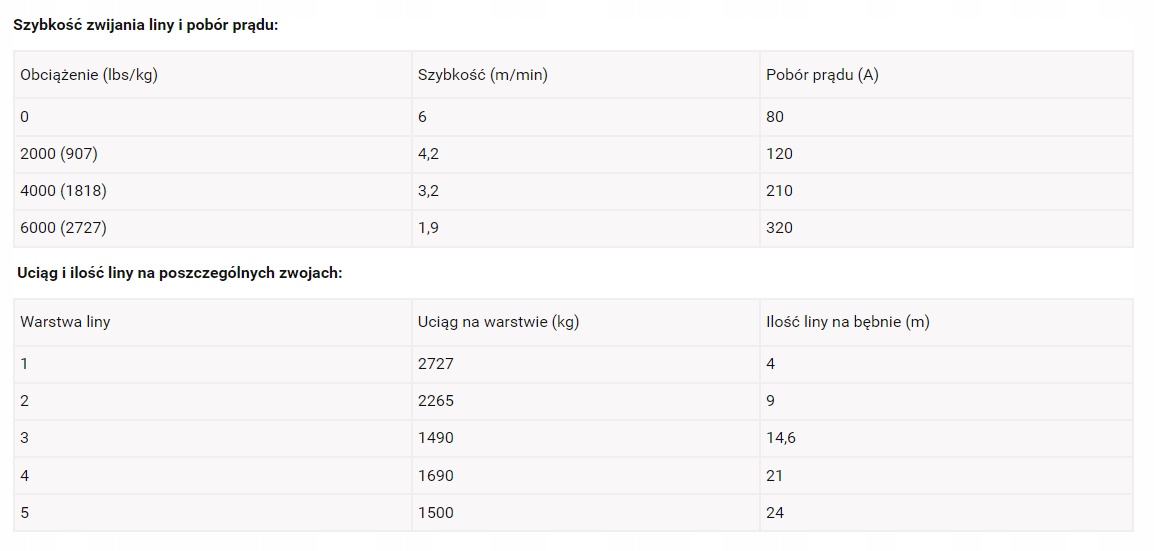This screenshot has height=551, width=1155.
Task: Select the pull value "2265"
Action: [435, 401]
